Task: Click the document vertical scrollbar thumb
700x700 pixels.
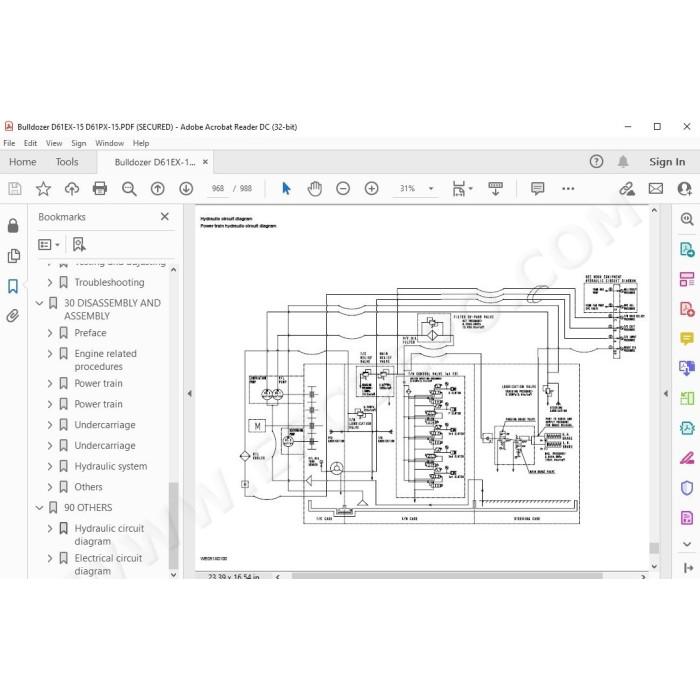Action: [654, 548]
